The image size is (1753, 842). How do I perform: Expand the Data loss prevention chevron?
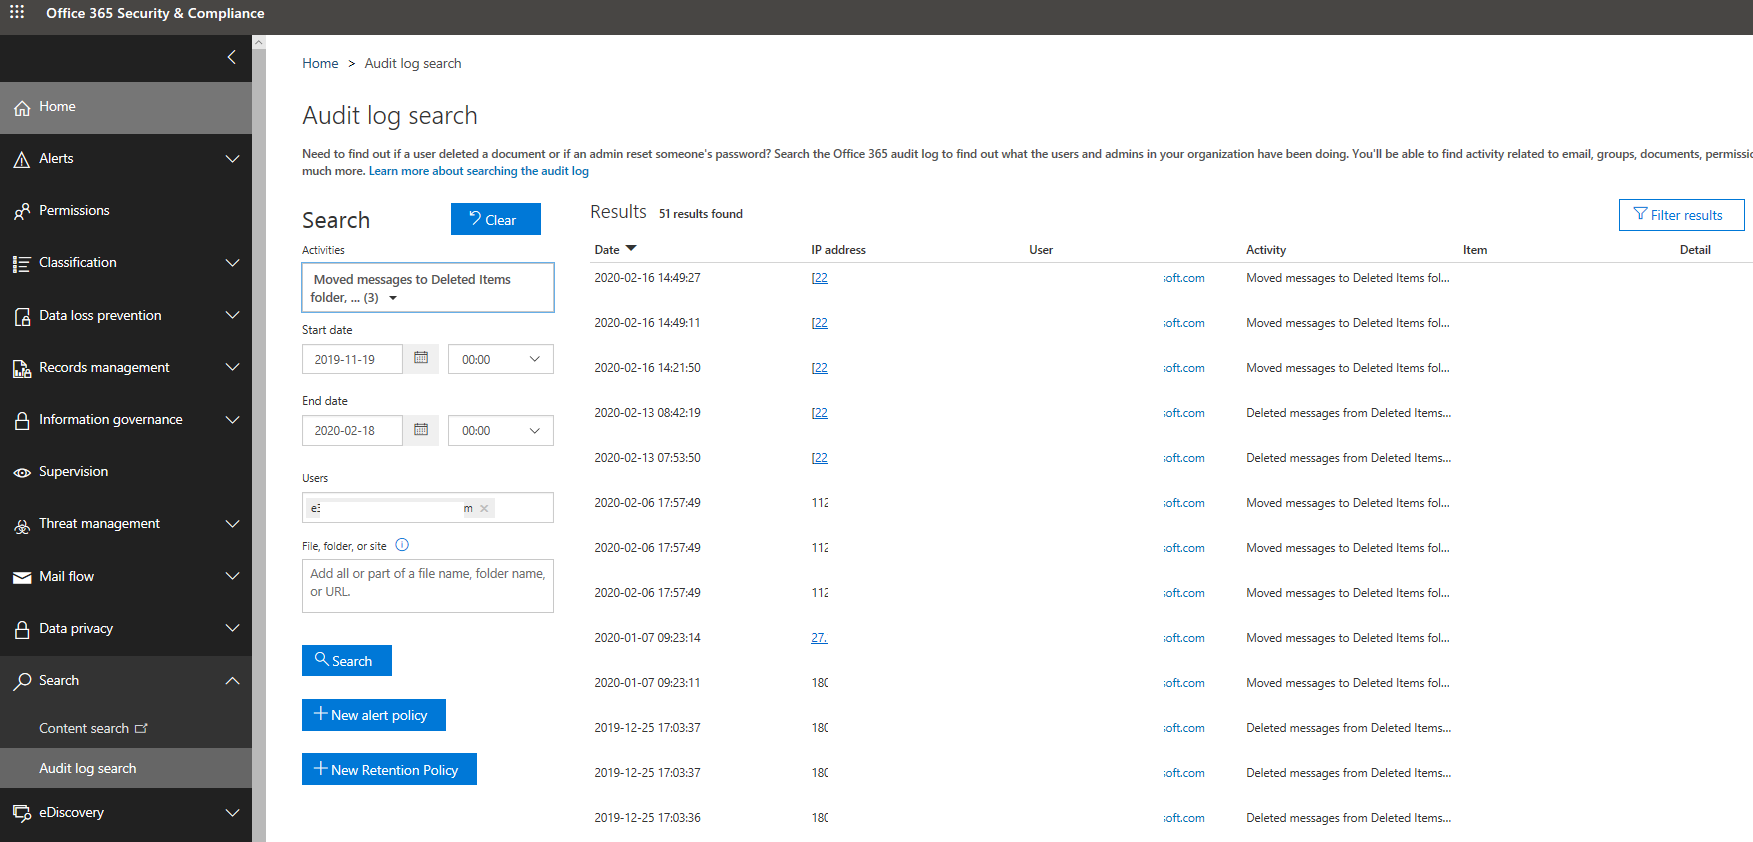click(232, 315)
